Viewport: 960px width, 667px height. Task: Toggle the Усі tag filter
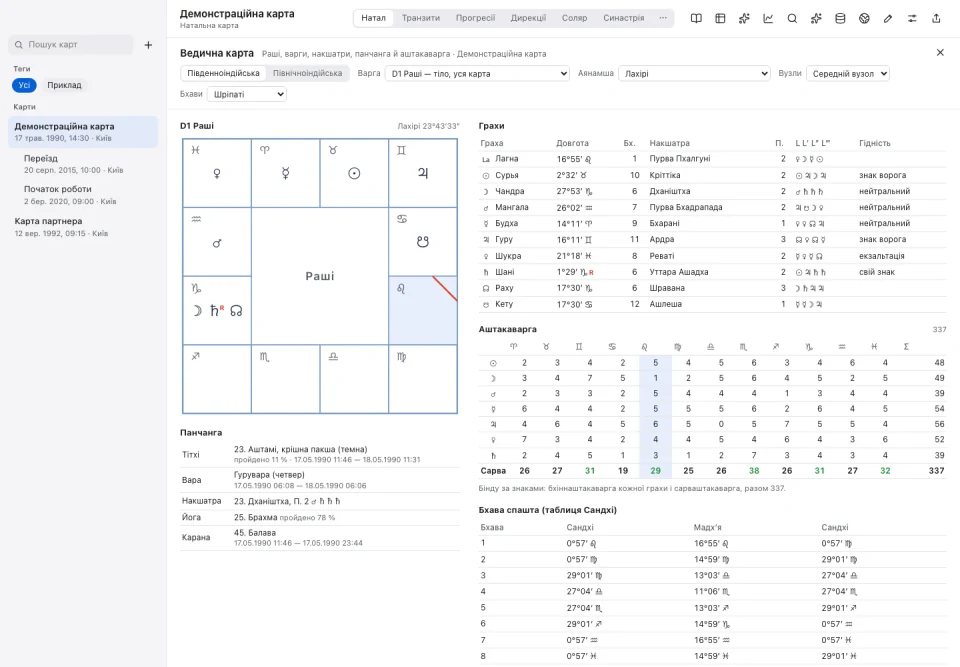pos(24,85)
